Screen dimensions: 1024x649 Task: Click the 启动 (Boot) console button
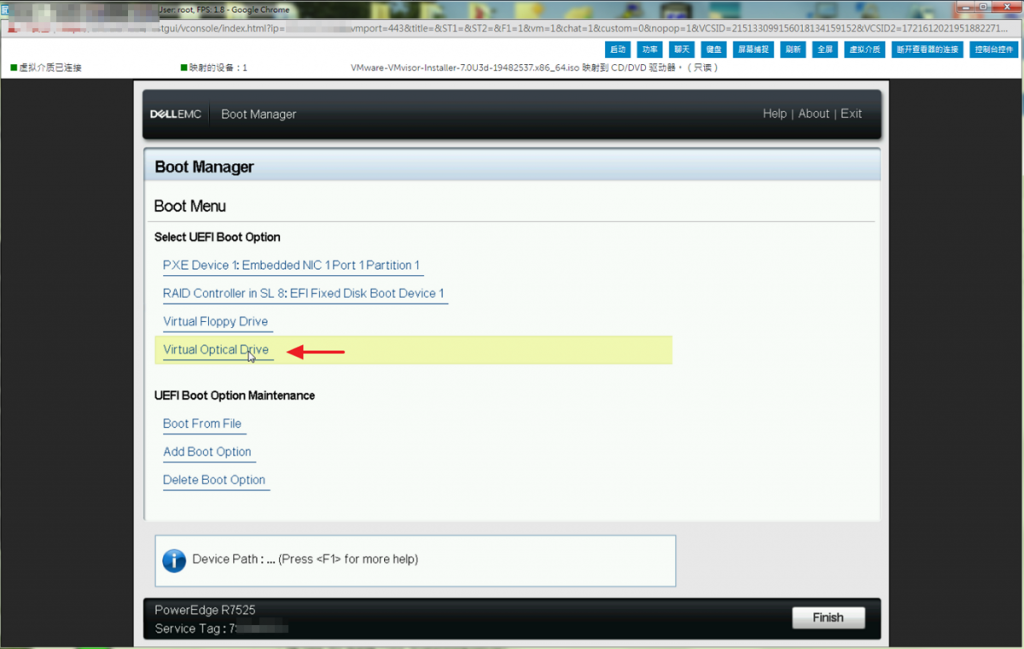click(617, 50)
